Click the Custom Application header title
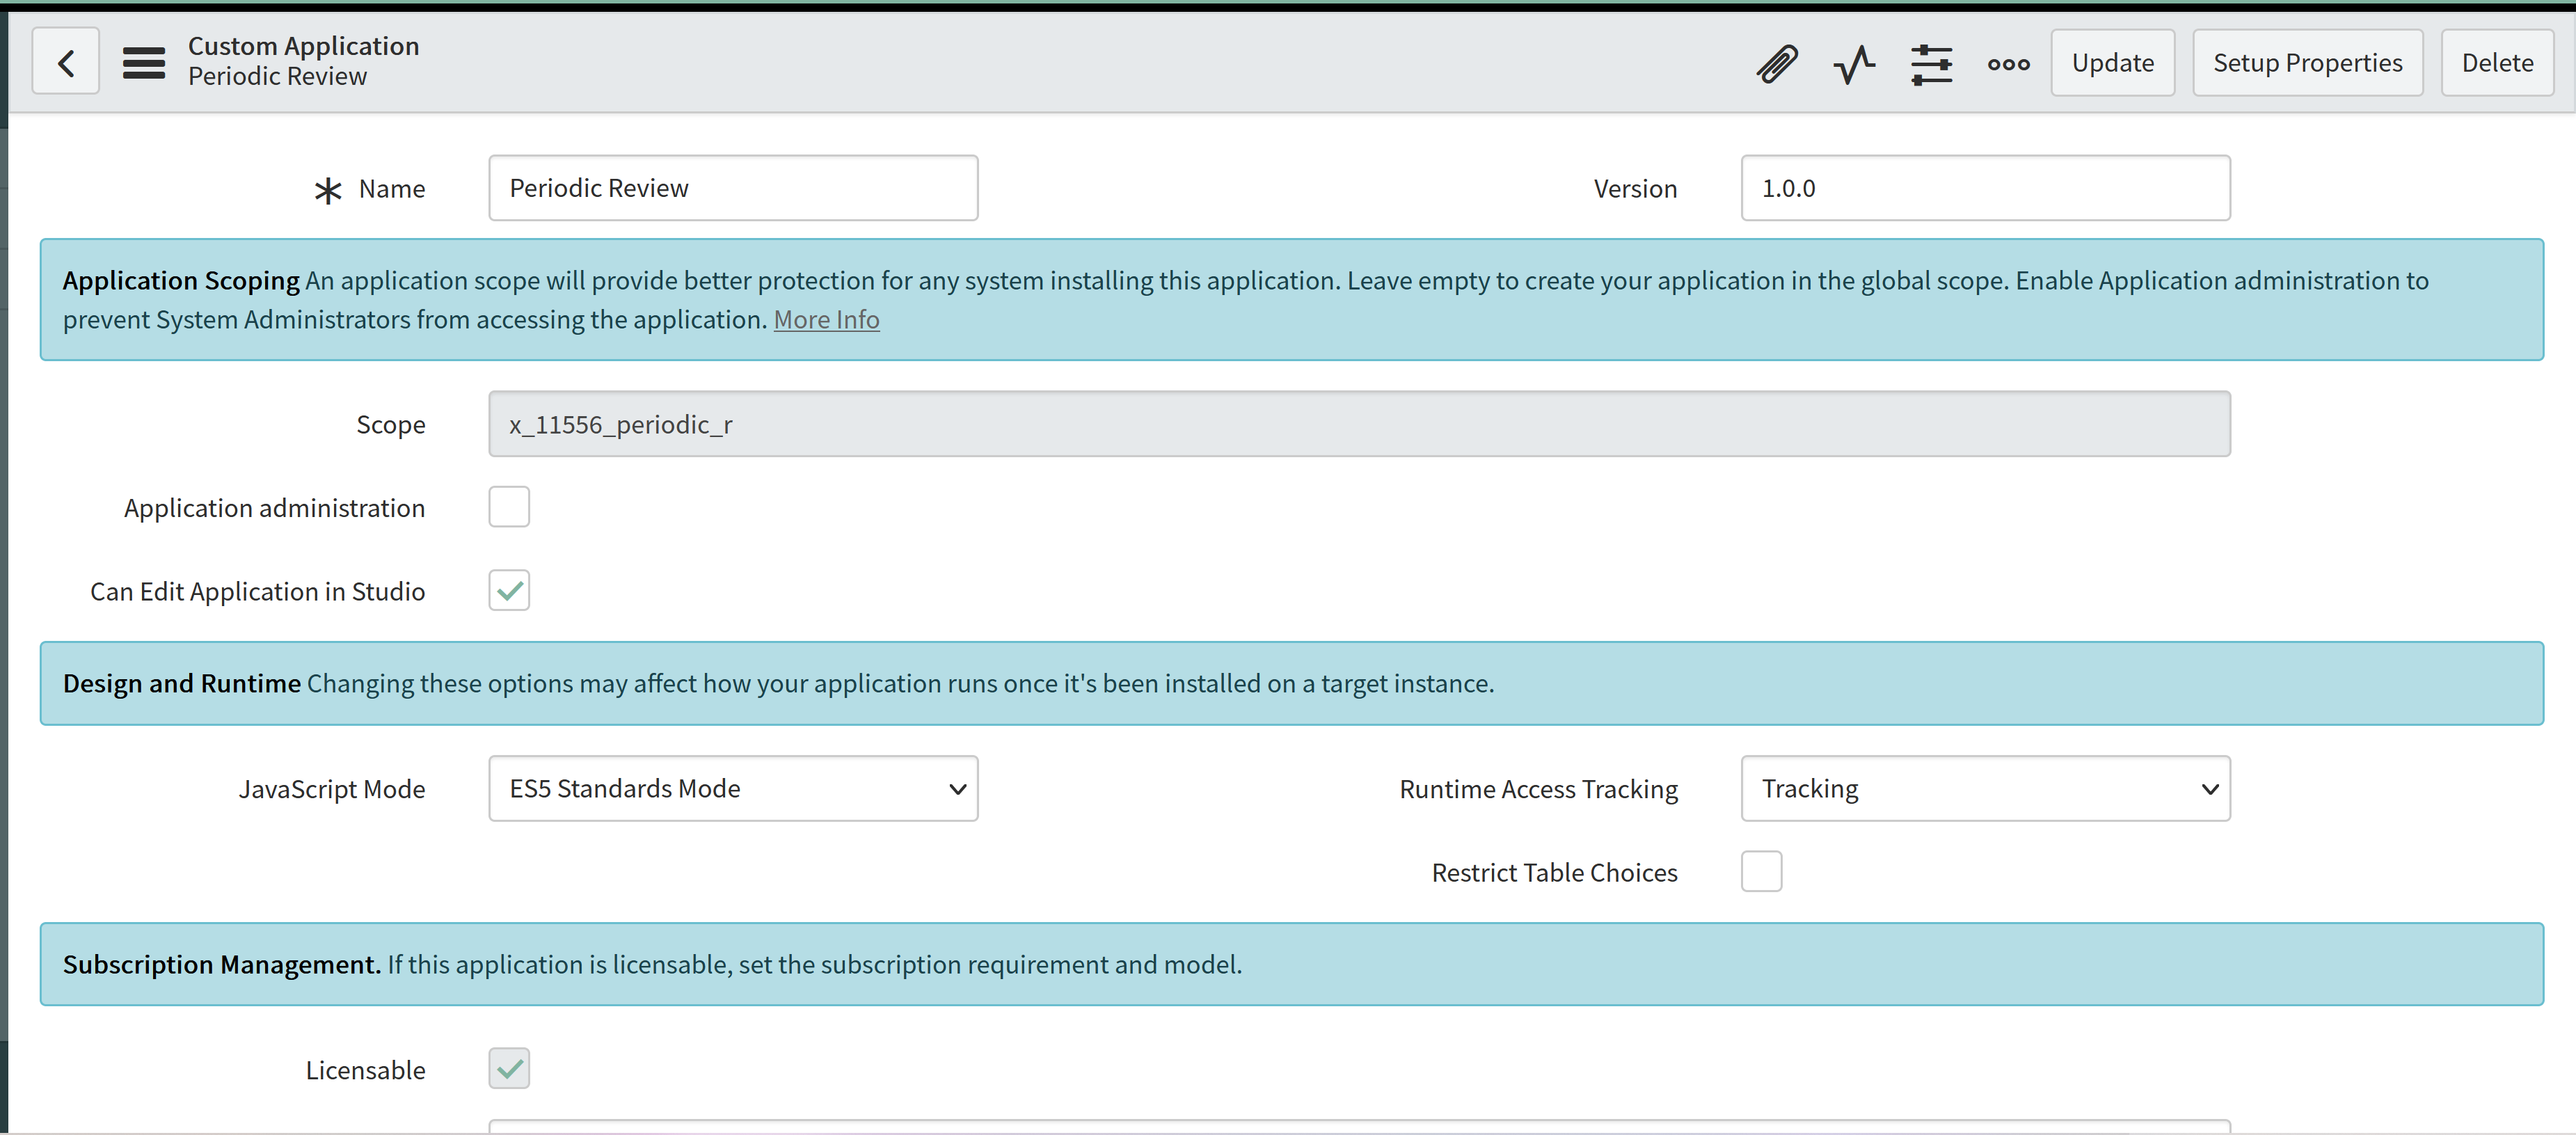 303,46
